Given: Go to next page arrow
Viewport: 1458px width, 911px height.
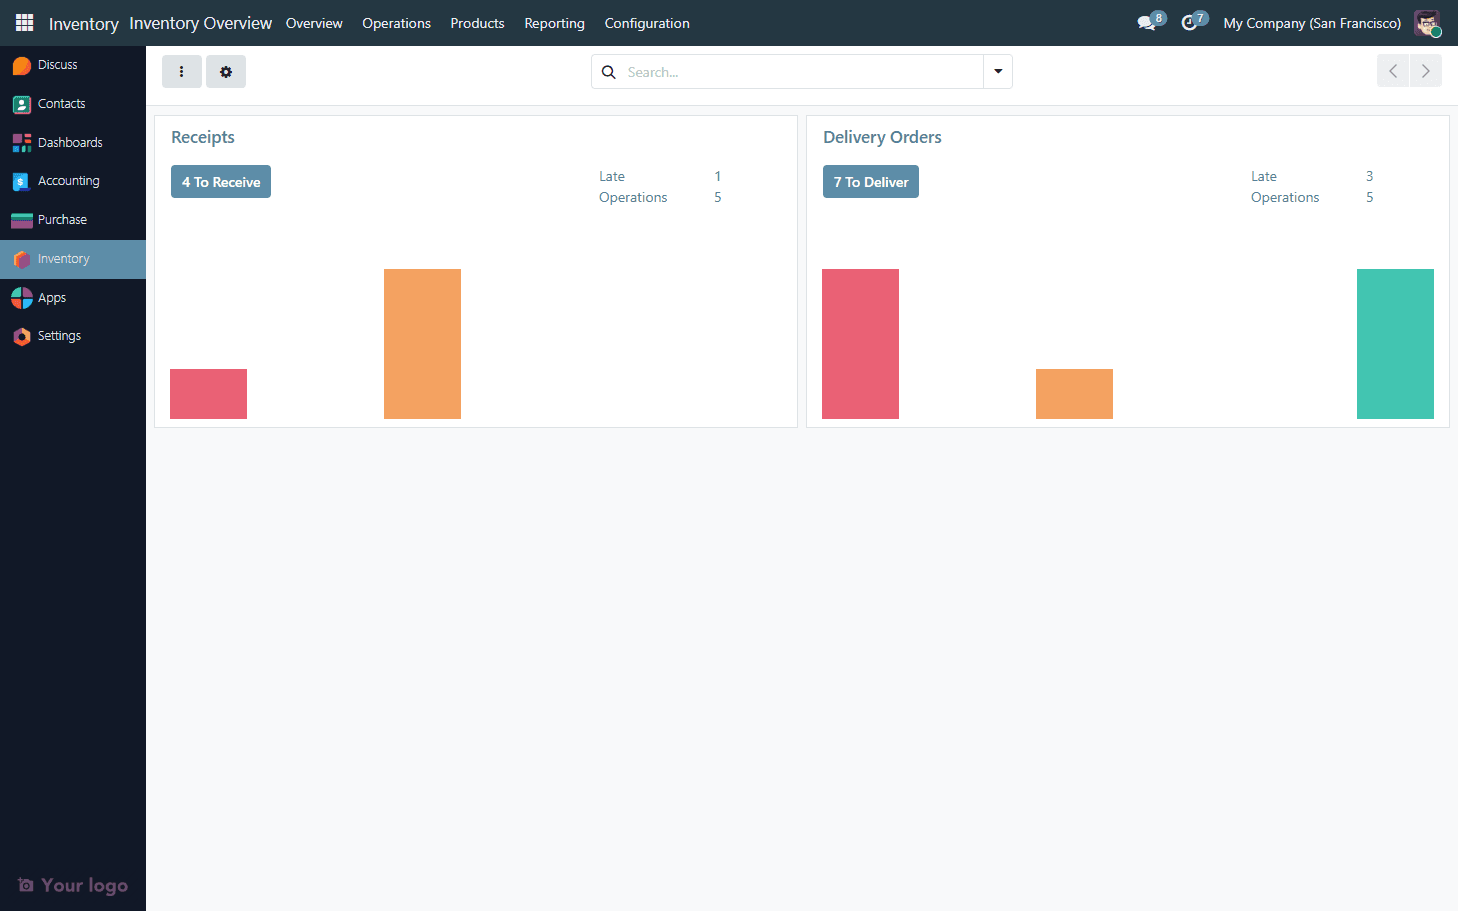Looking at the screenshot, I should (1426, 72).
